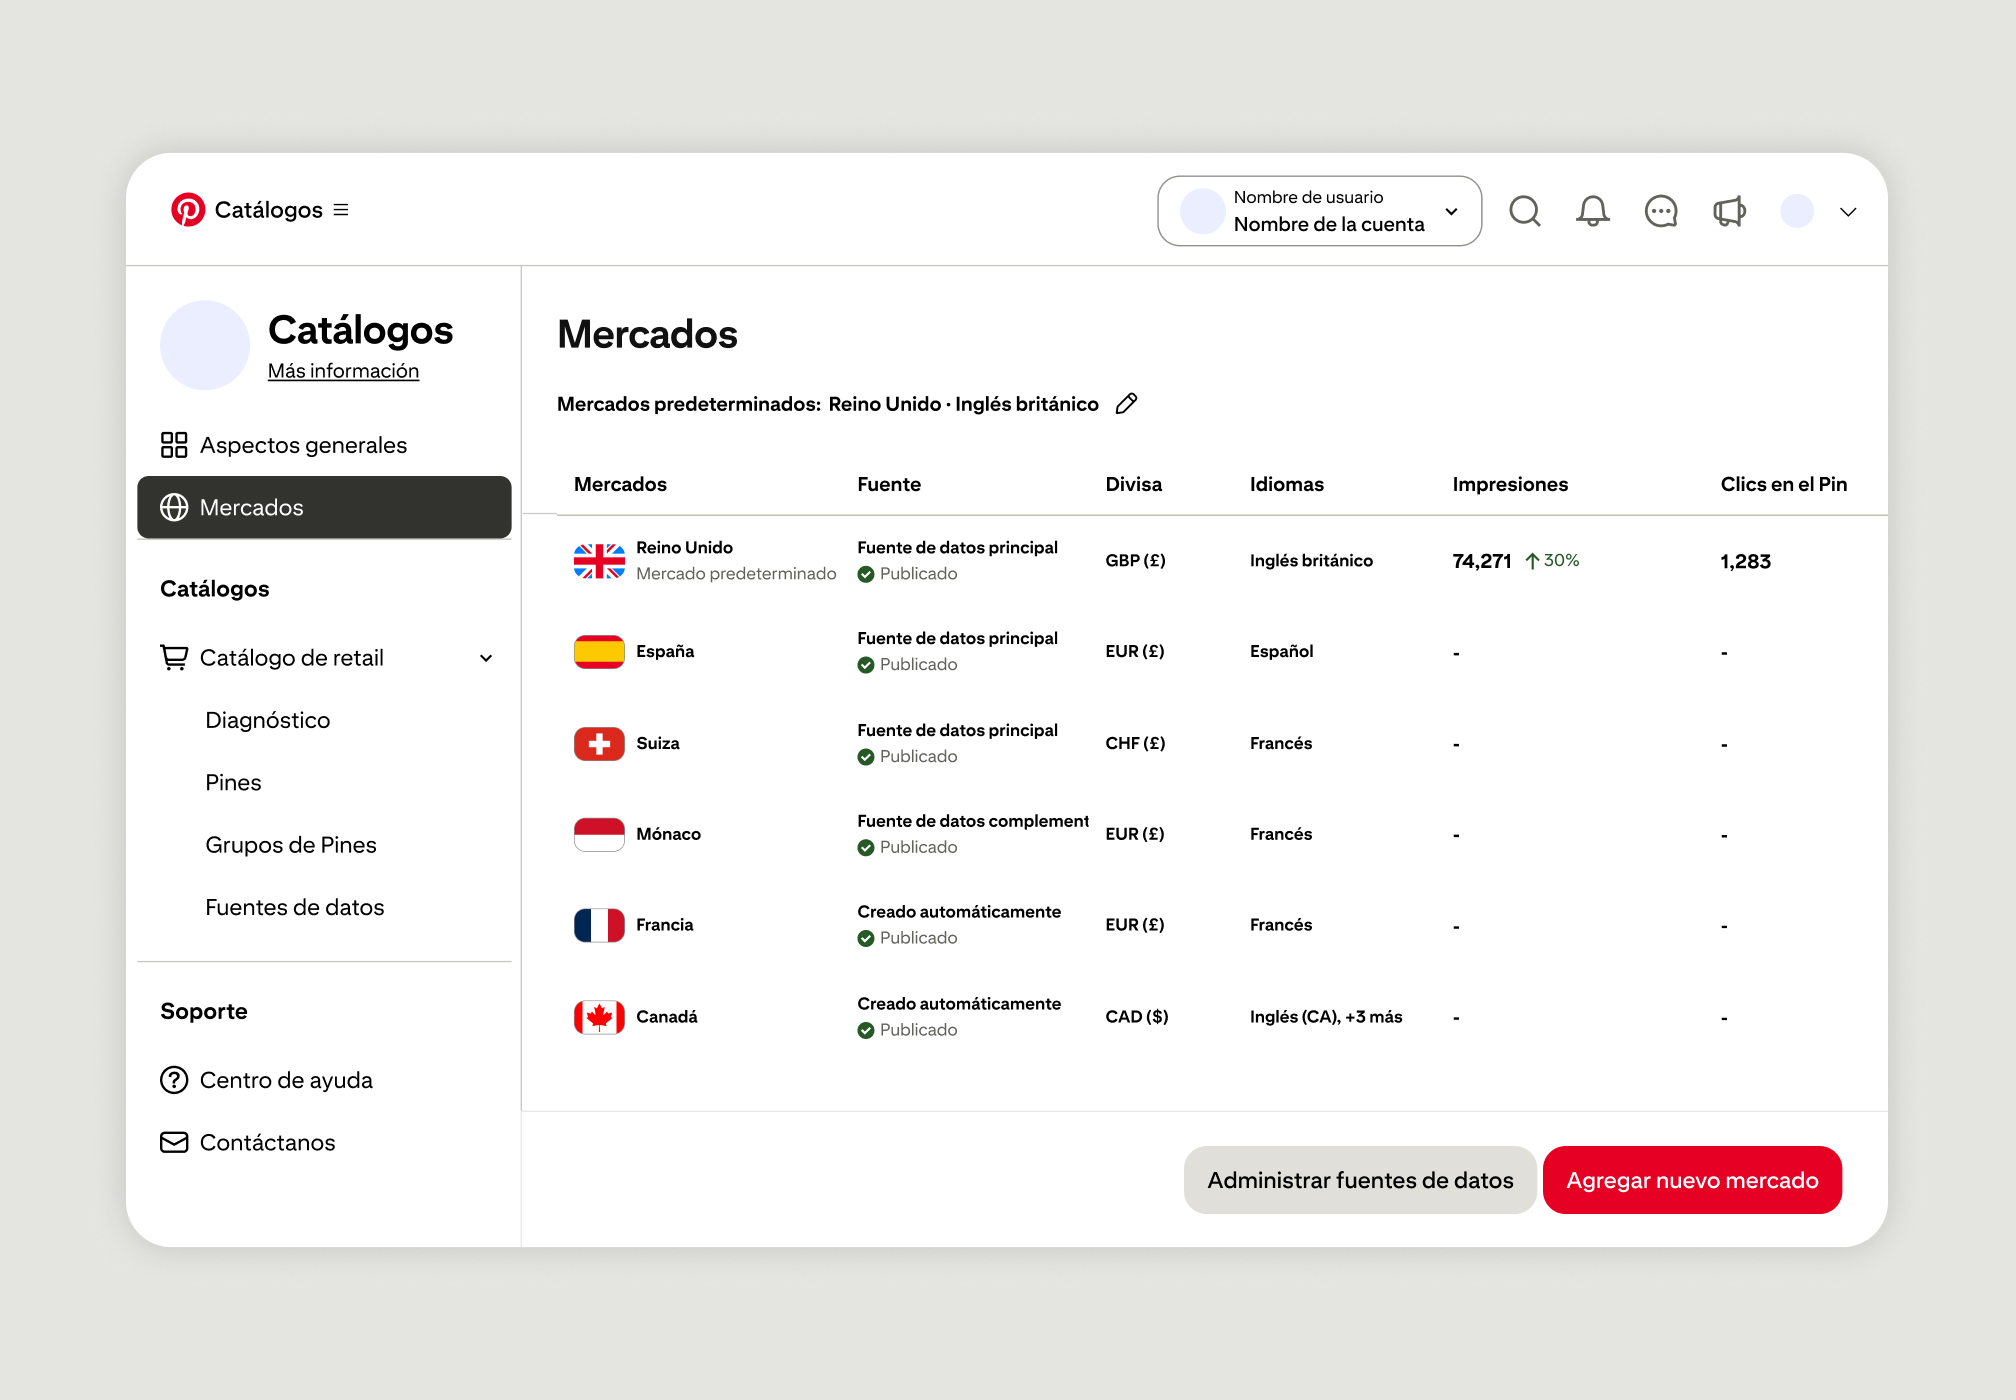Select Mercados in the sidebar

tap(324, 507)
